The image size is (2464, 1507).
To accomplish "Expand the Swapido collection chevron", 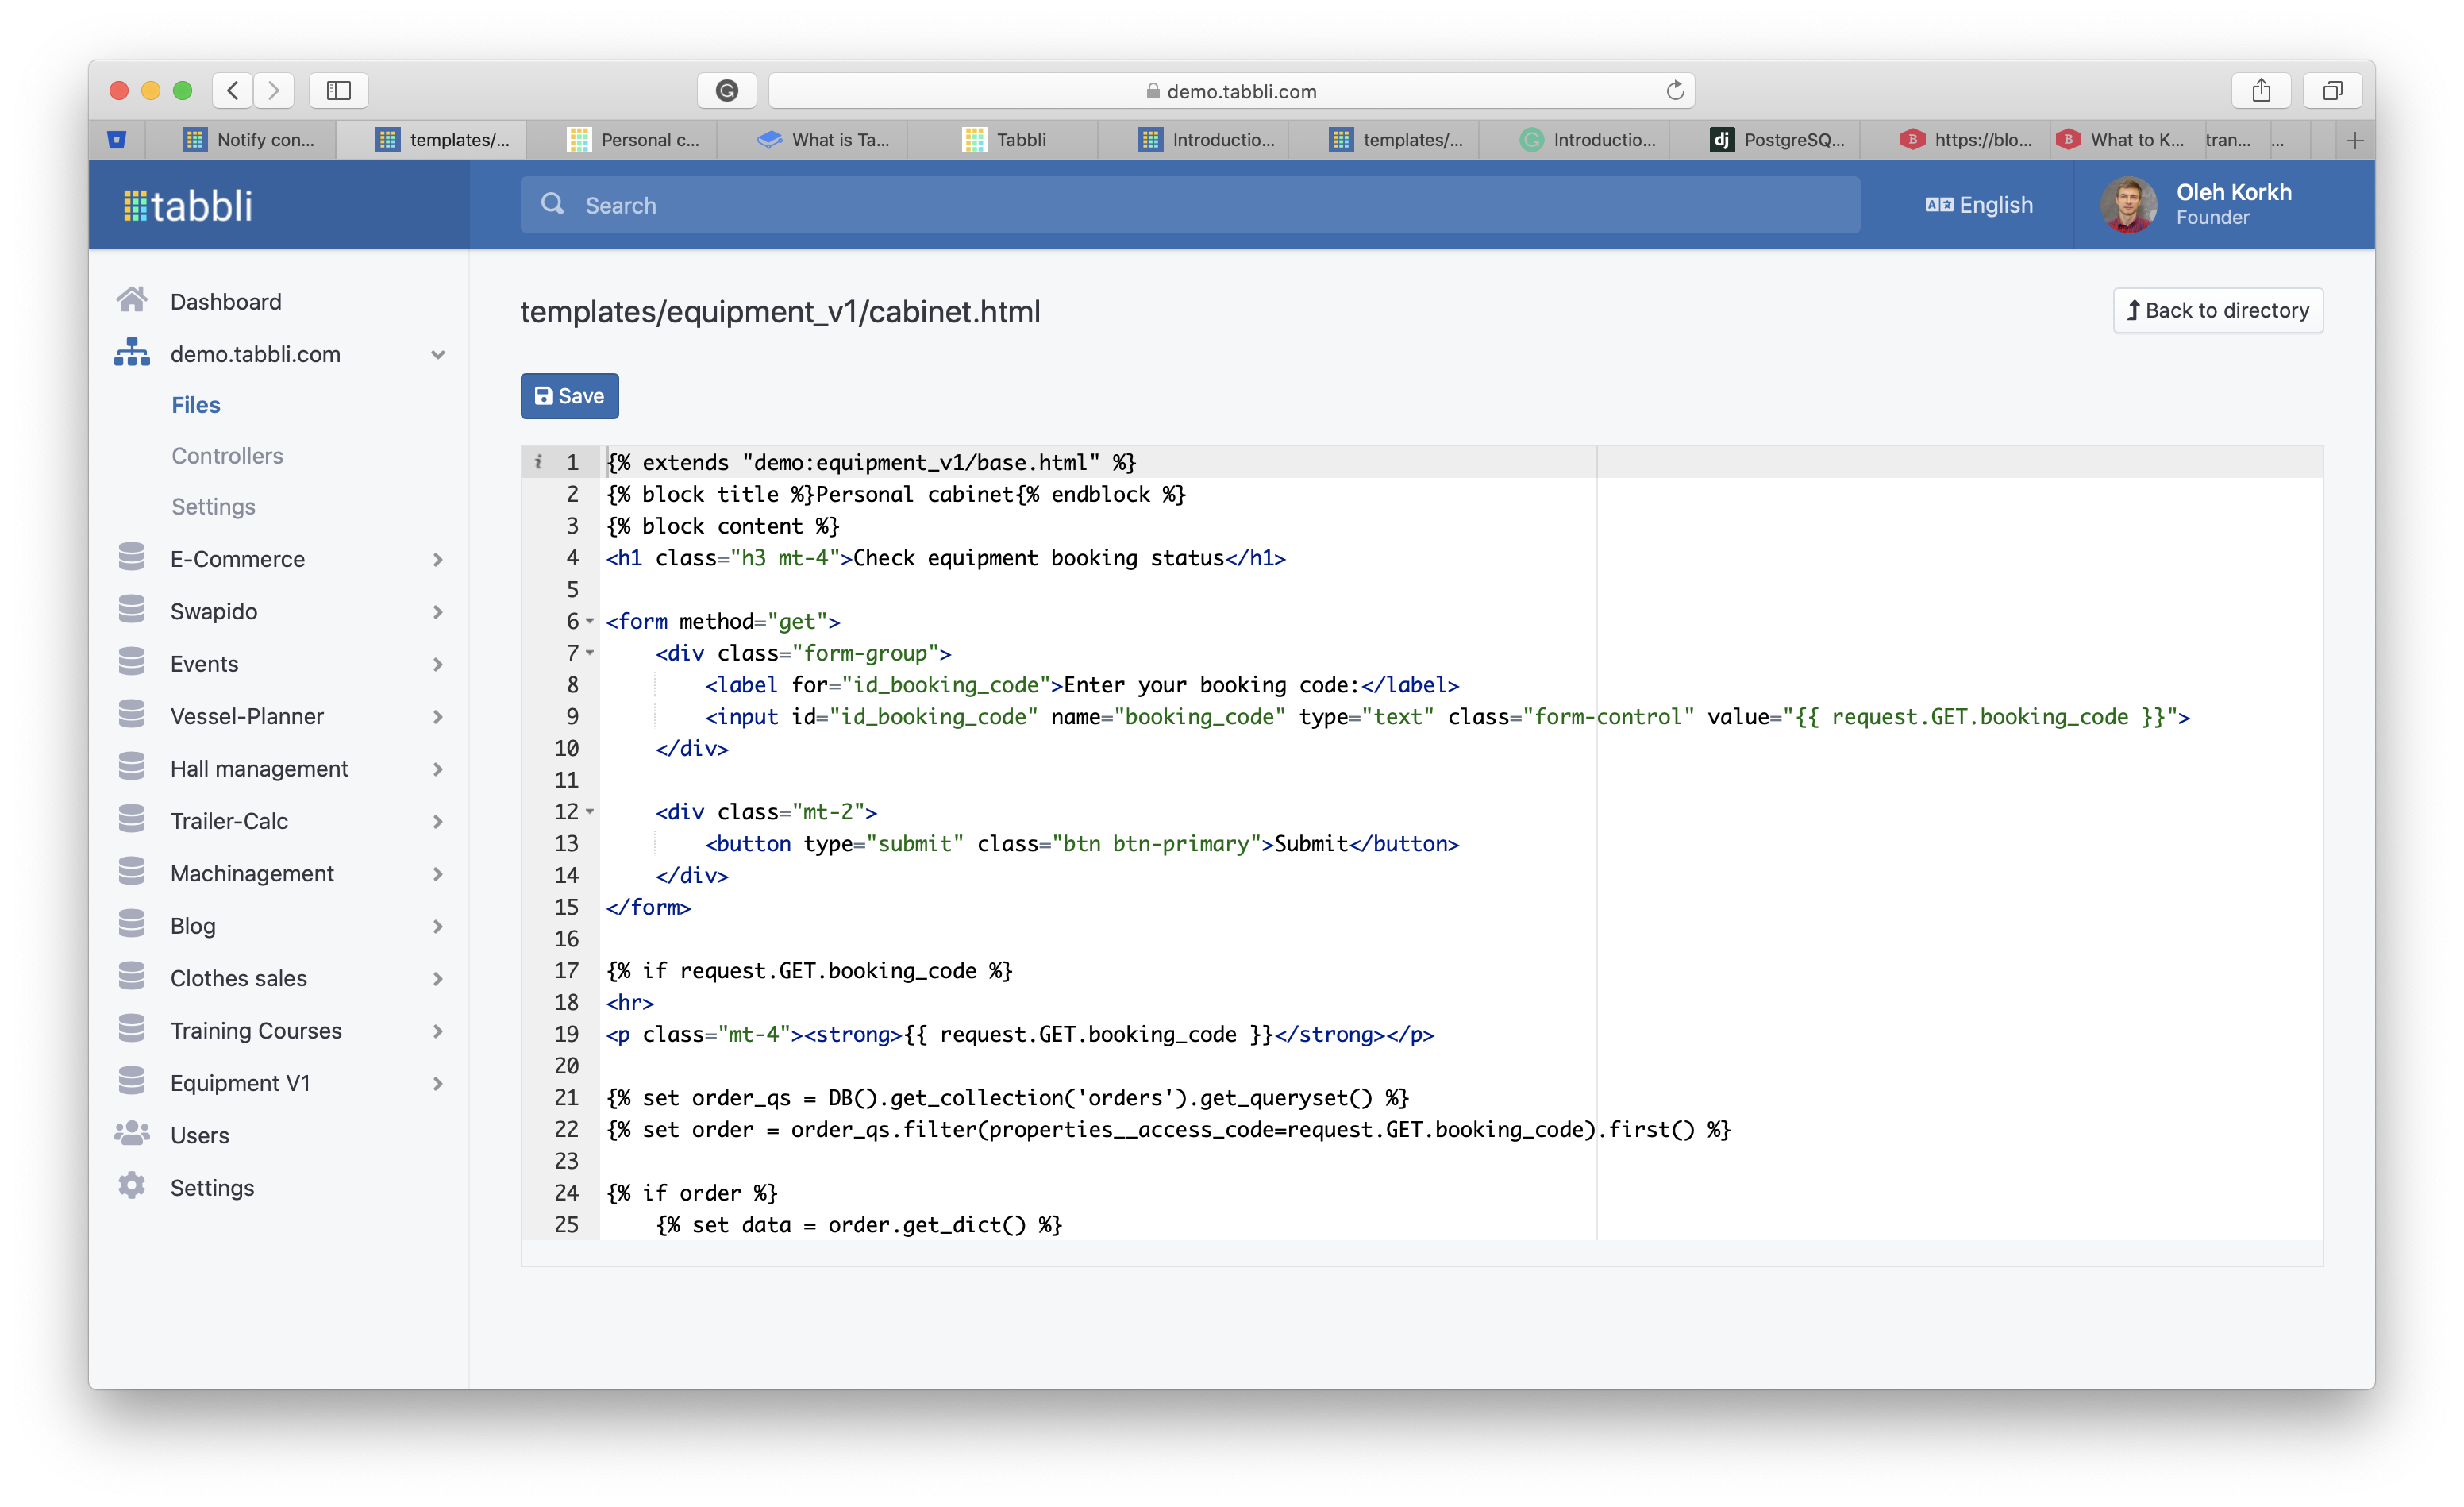I will pos(438,611).
